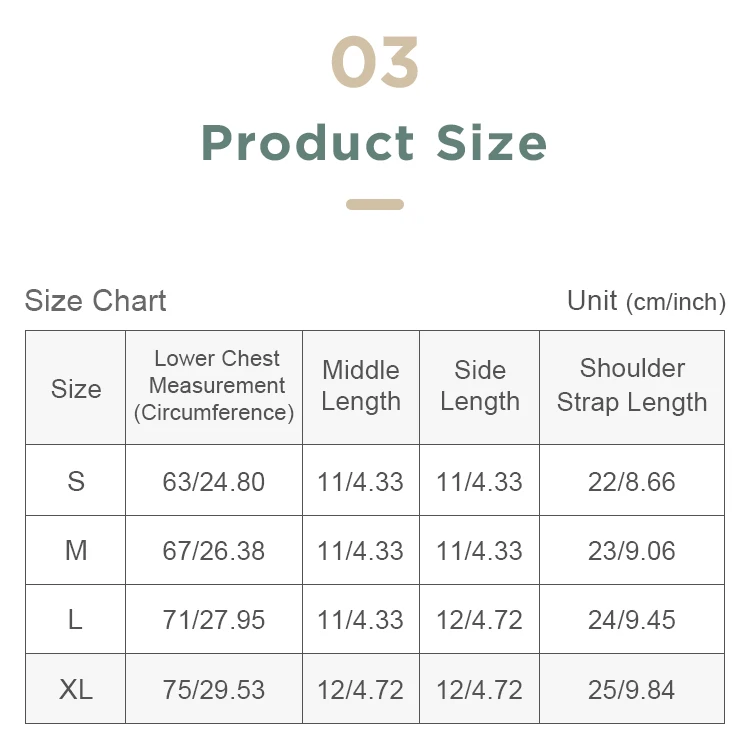Click the beige divider bar under title
Viewport: 750px width, 751px height.
coord(374,205)
